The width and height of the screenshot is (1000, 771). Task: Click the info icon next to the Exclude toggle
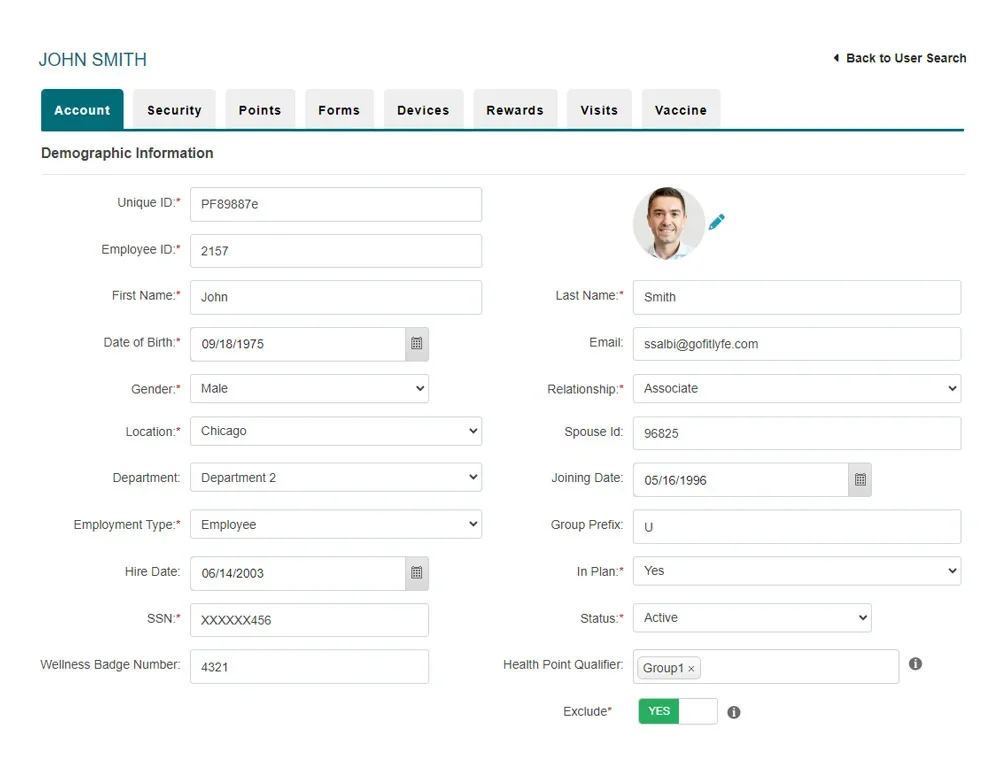tap(733, 711)
